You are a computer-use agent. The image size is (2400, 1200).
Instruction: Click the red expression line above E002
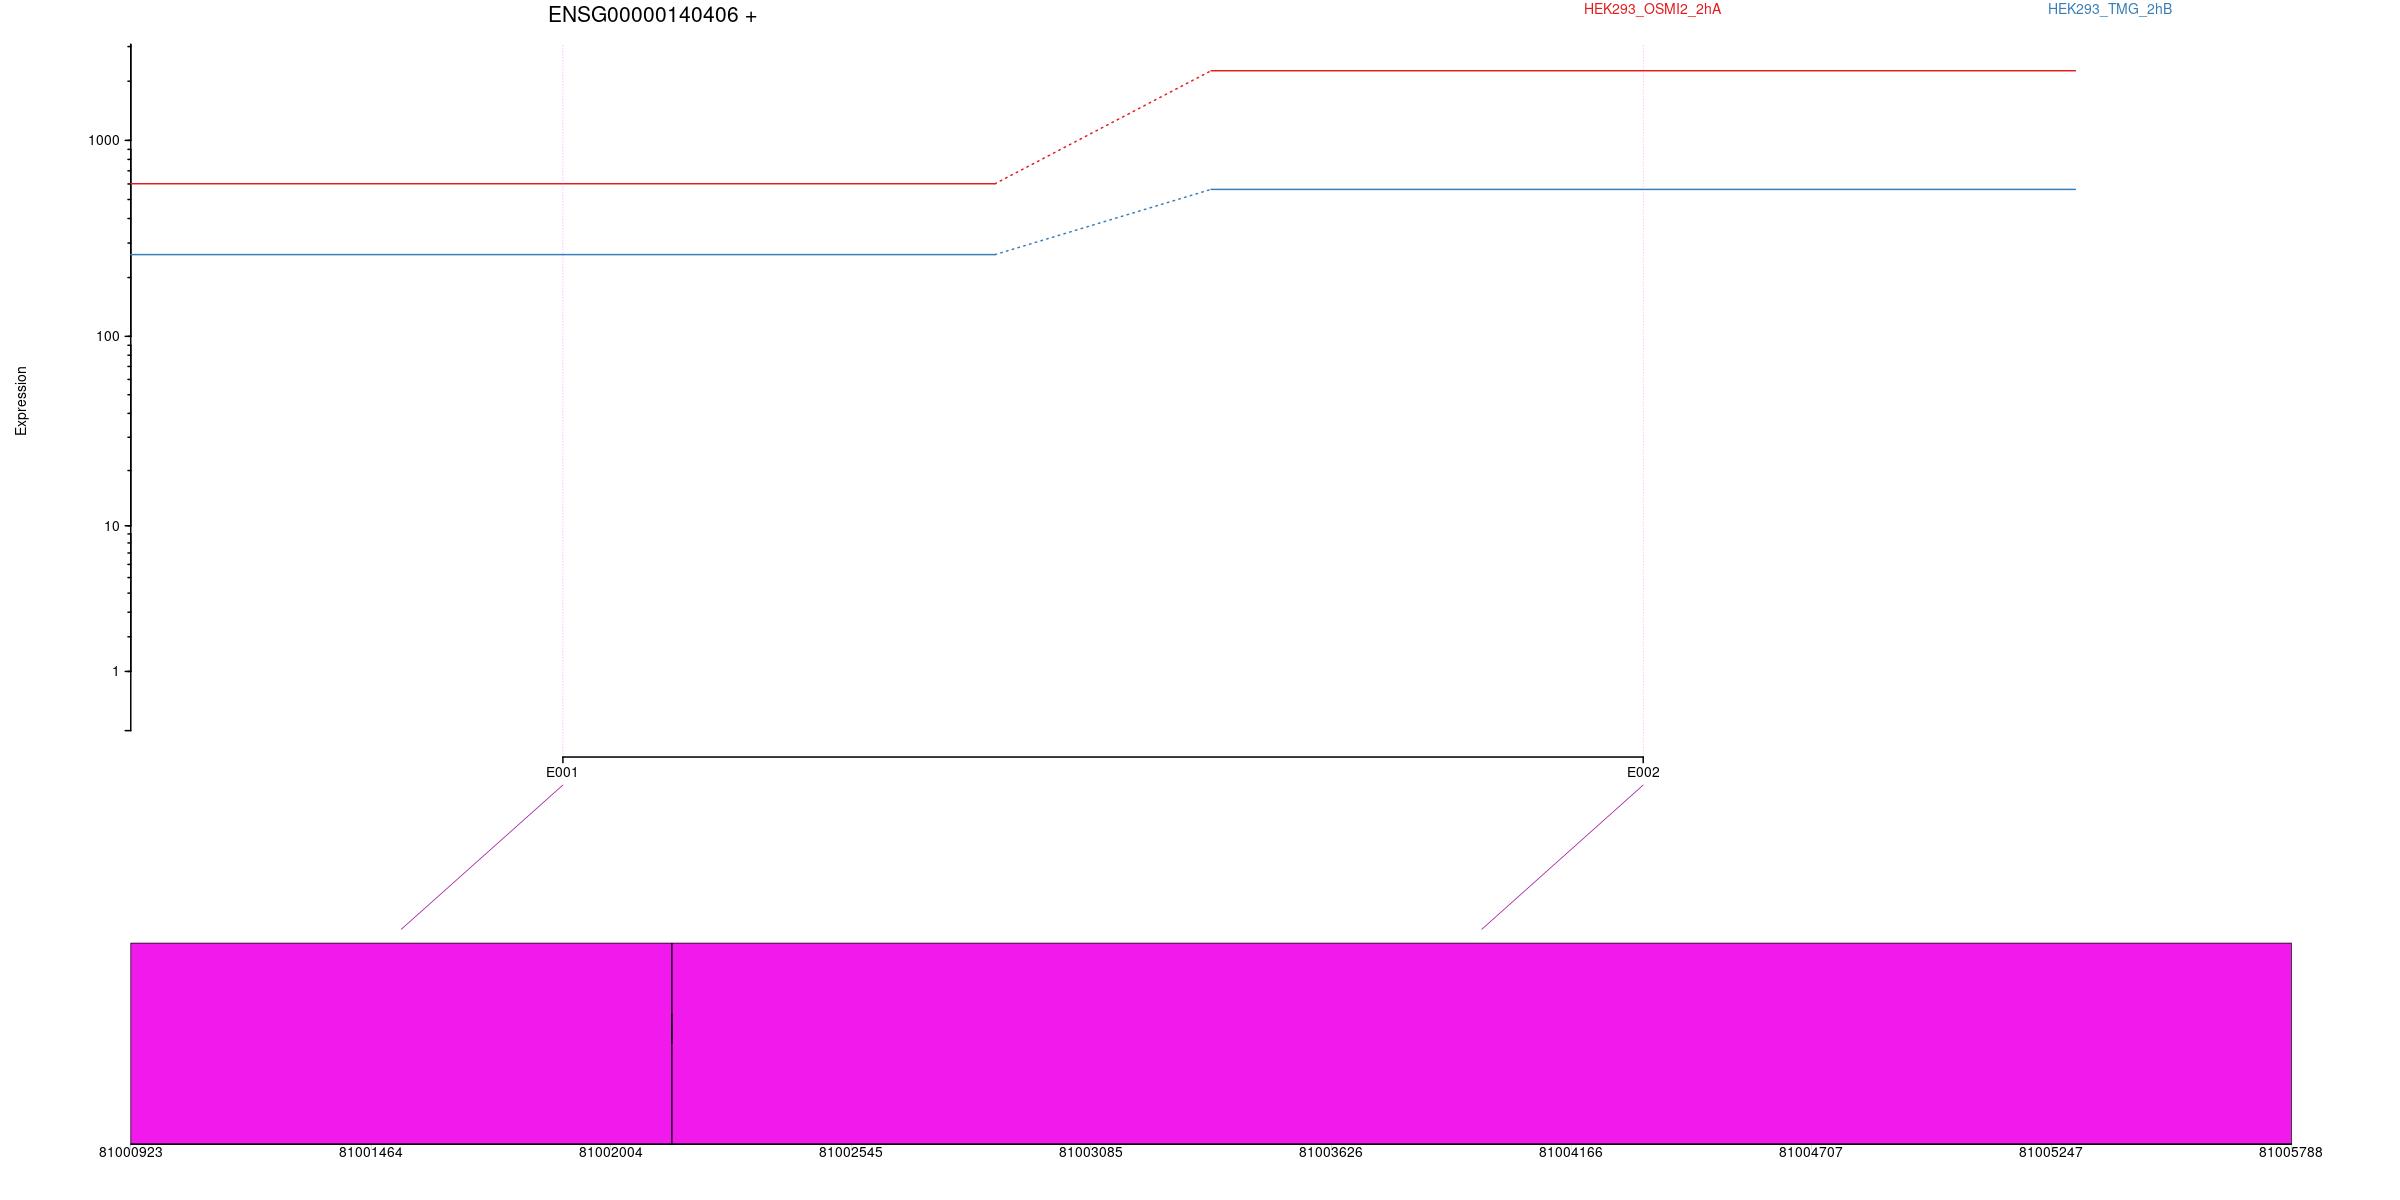click(1643, 71)
